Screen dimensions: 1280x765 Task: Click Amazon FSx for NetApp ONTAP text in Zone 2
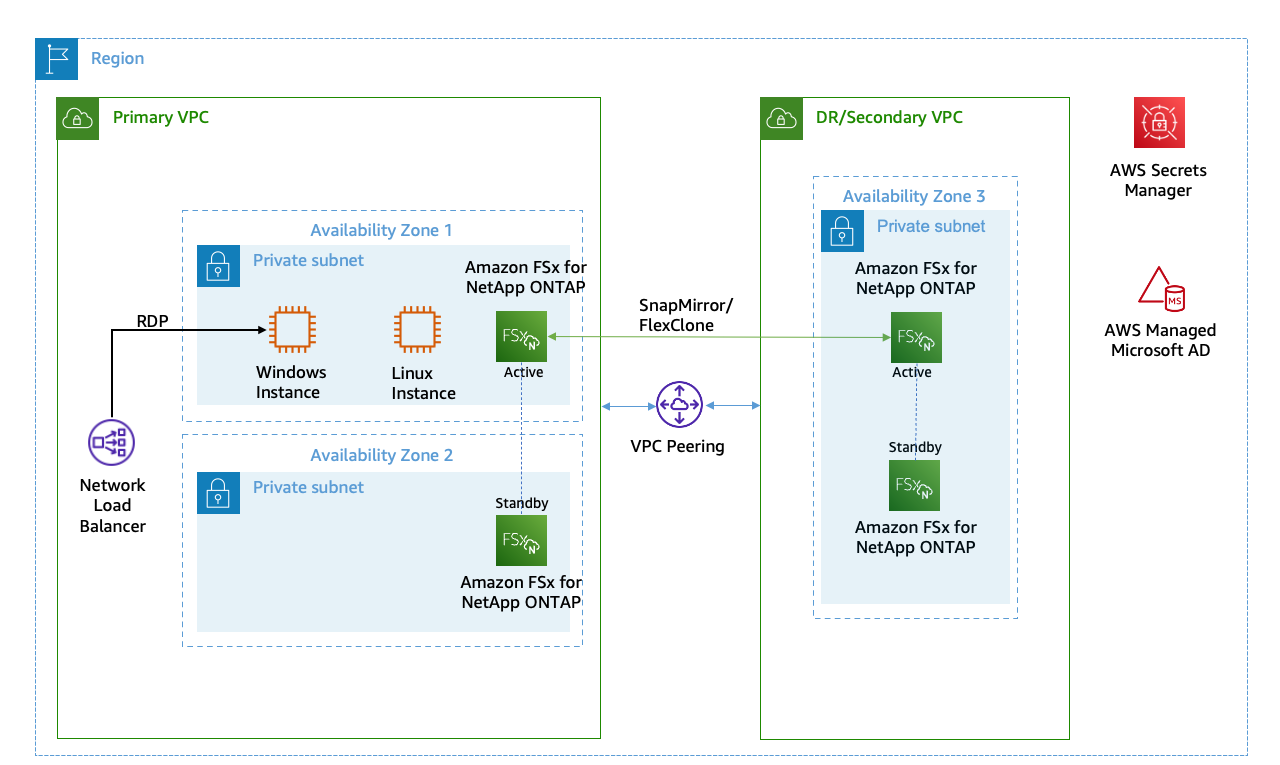[521, 592]
